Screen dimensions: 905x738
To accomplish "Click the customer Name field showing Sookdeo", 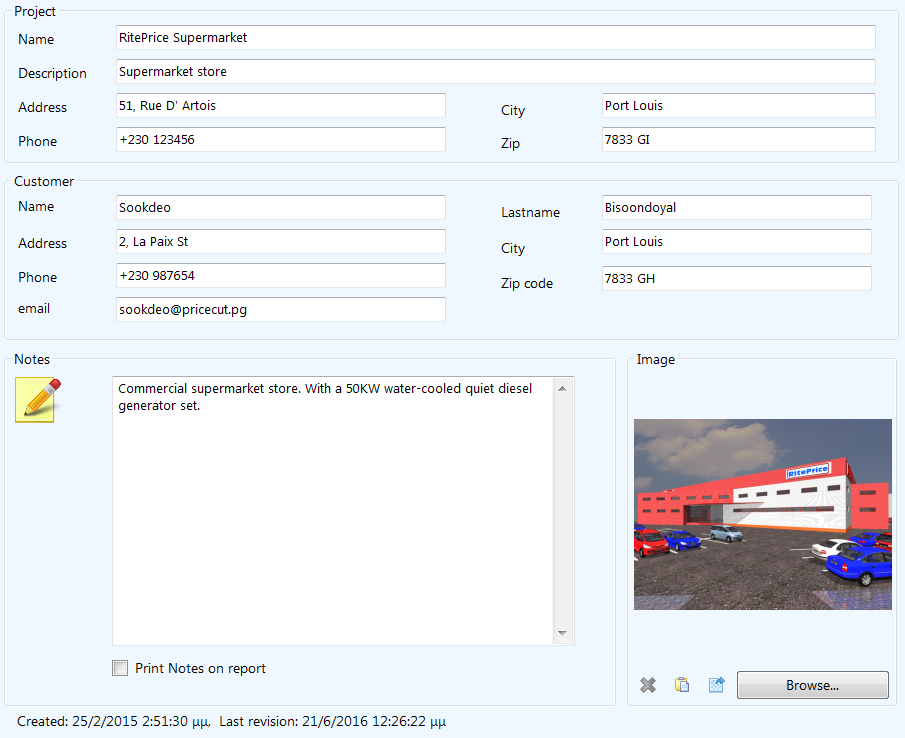I will [280, 207].
